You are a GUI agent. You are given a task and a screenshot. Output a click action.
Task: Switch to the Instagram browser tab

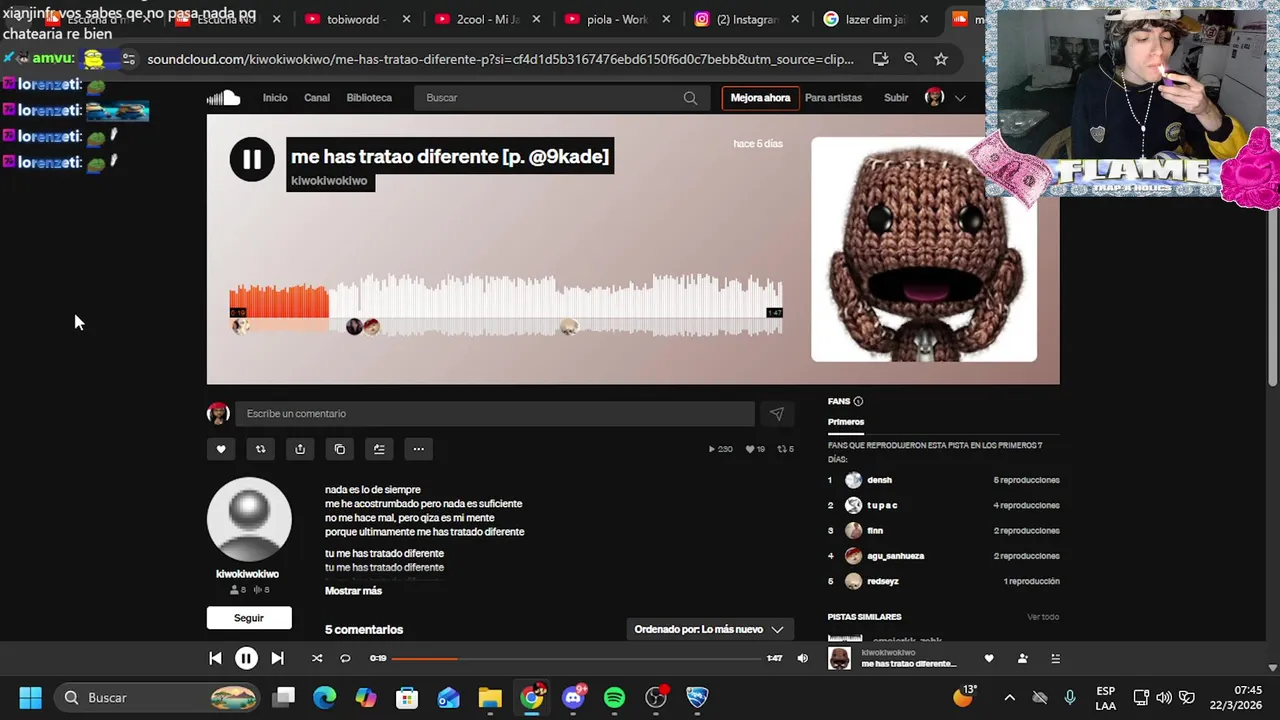[x=747, y=19]
